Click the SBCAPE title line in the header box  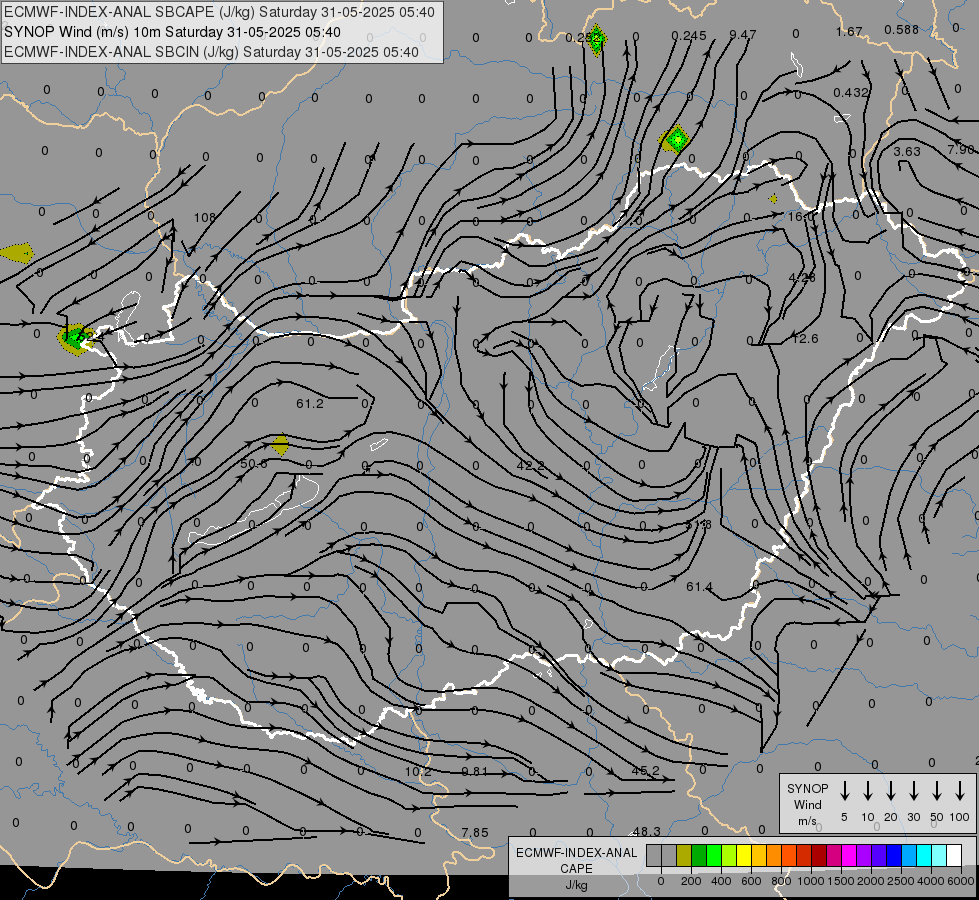(219, 12)
